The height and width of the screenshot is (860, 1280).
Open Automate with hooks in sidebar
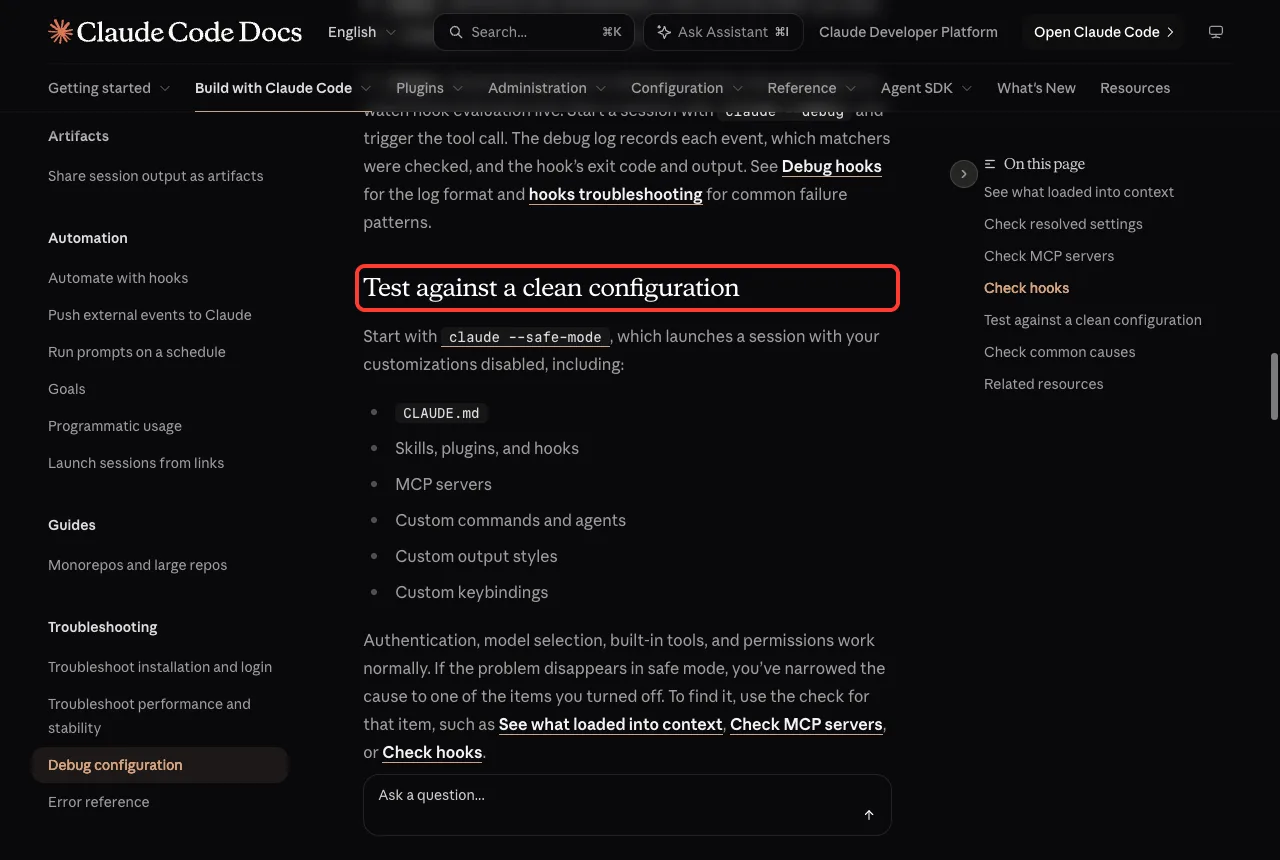click(x=118, y=278)
